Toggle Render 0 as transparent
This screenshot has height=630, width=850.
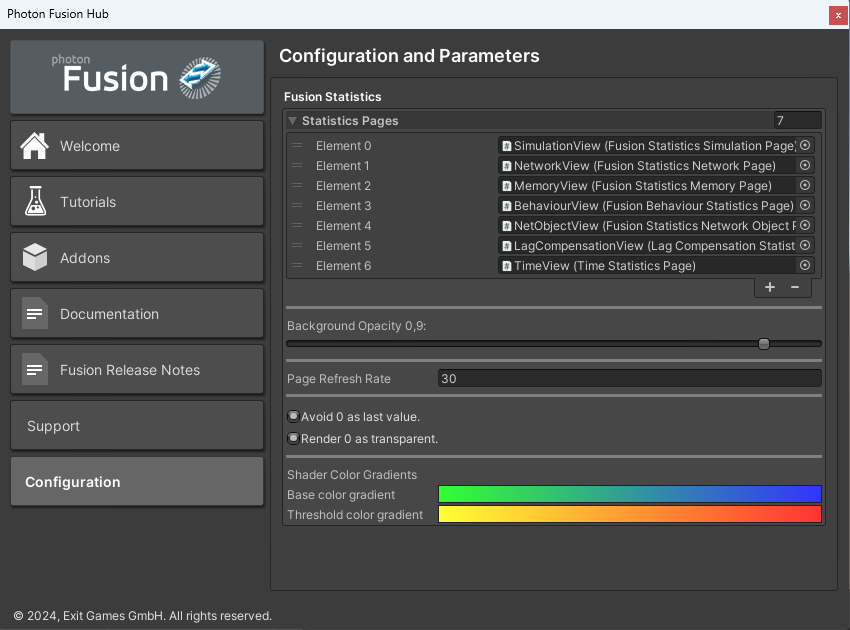[x=293, y=438]
